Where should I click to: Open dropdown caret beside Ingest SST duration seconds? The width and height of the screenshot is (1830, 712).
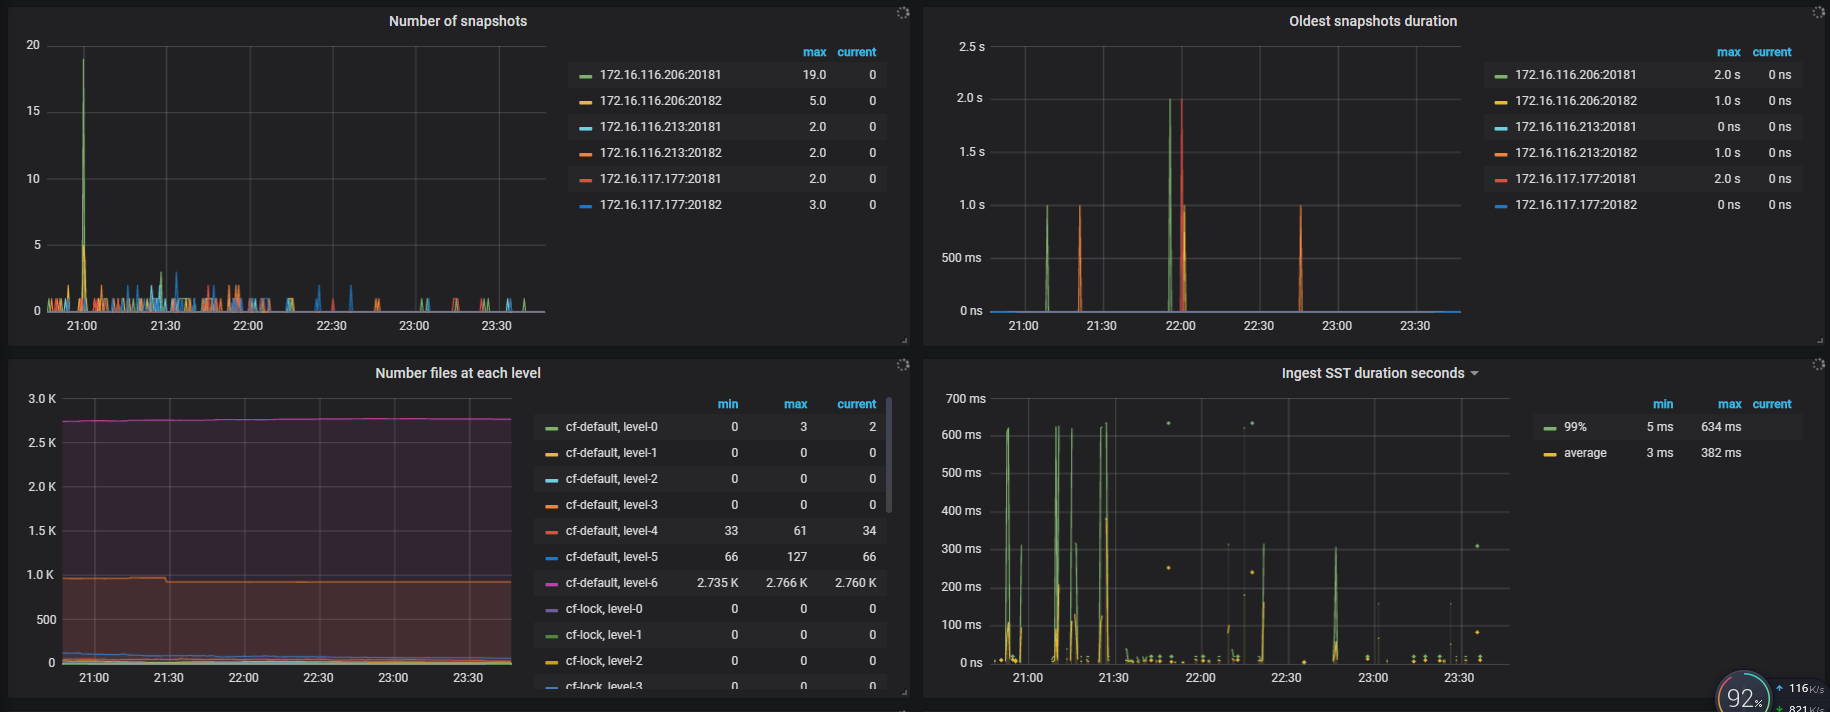[x=1474, y=374]
